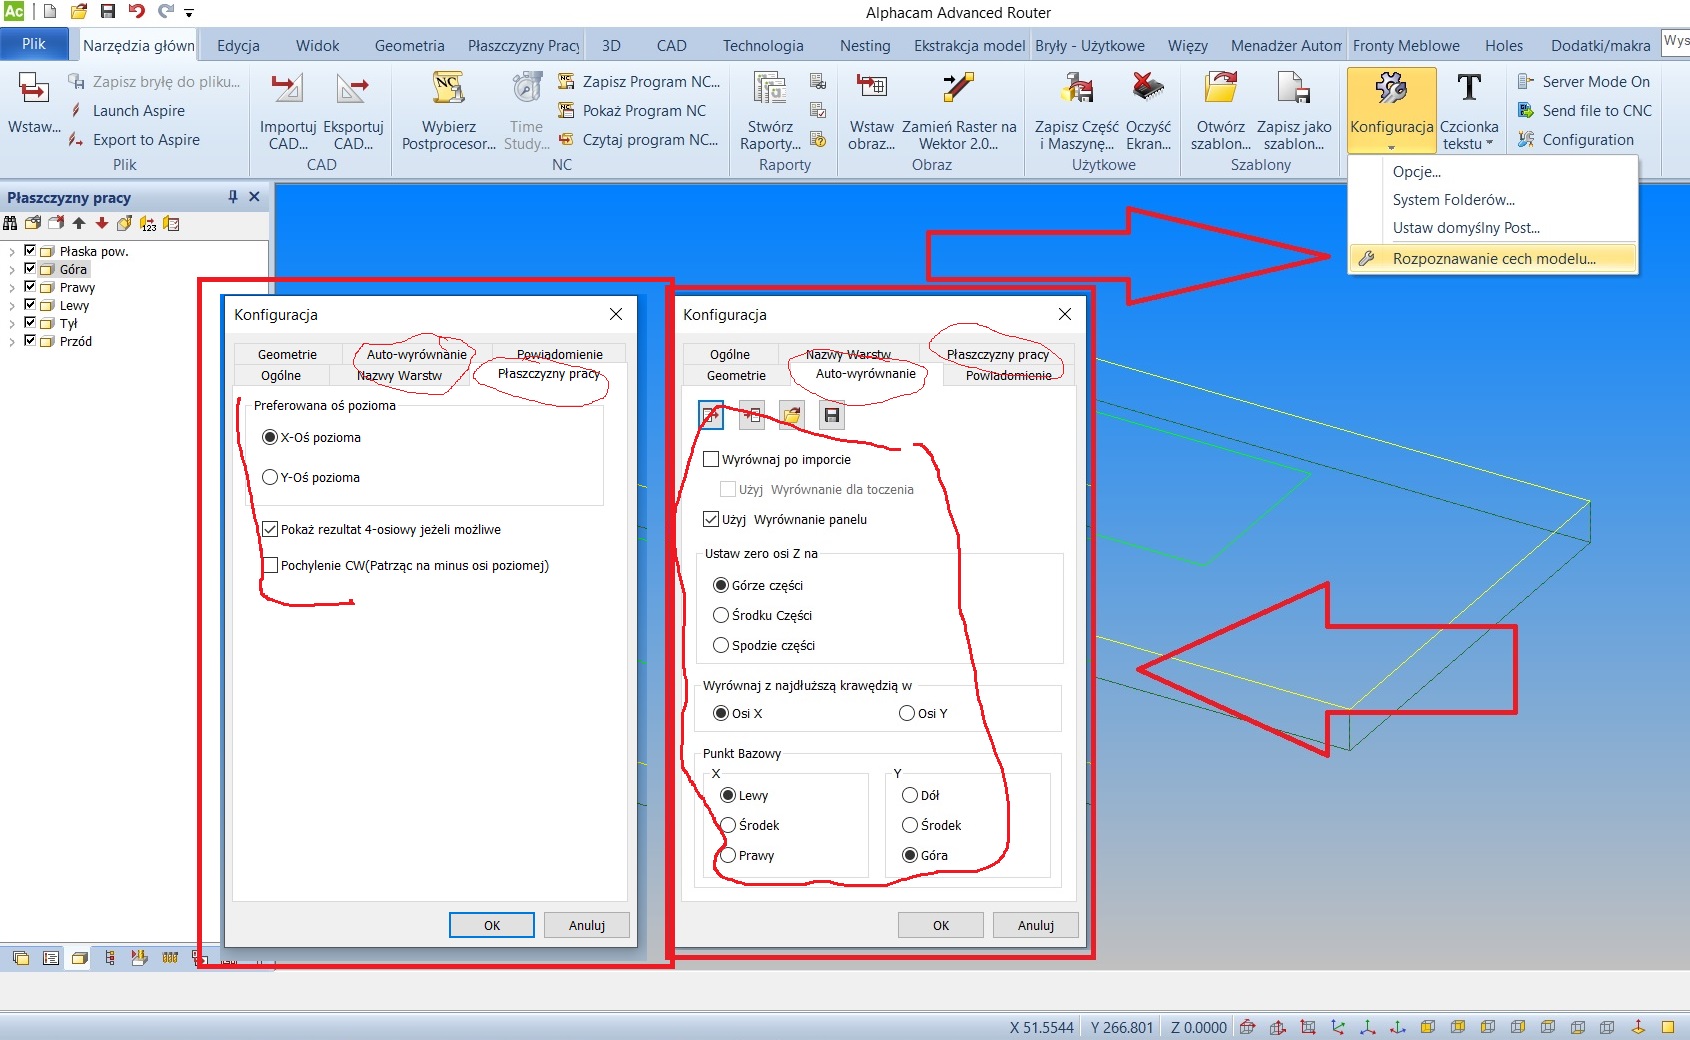The width and height of the screenshot is (1690, 1040).
Task: Uncheck the Lewy work plane checkbox
Action: [30, 304]
